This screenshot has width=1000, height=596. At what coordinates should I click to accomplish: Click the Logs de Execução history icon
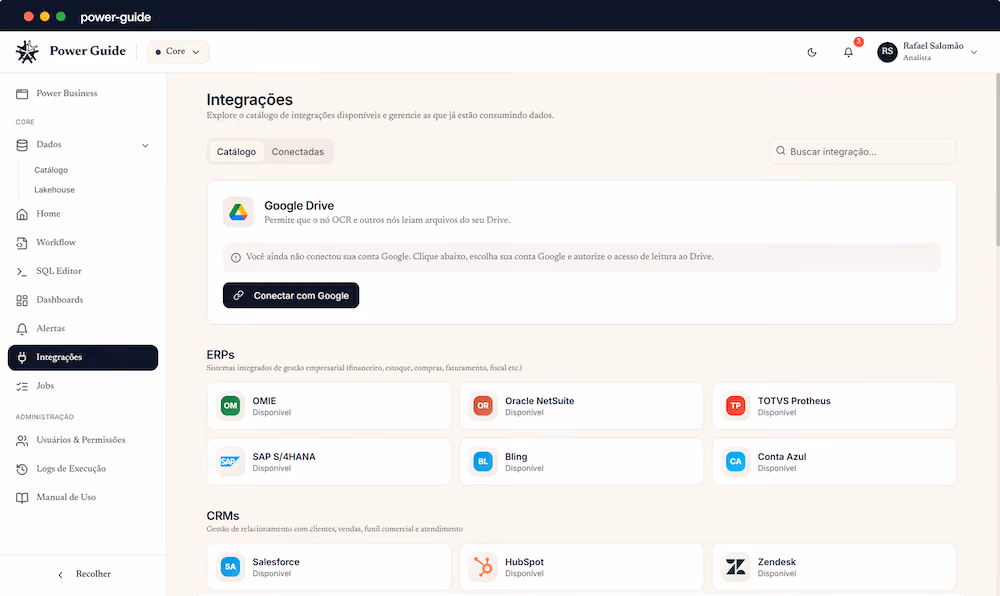click(x=22, y=469)
